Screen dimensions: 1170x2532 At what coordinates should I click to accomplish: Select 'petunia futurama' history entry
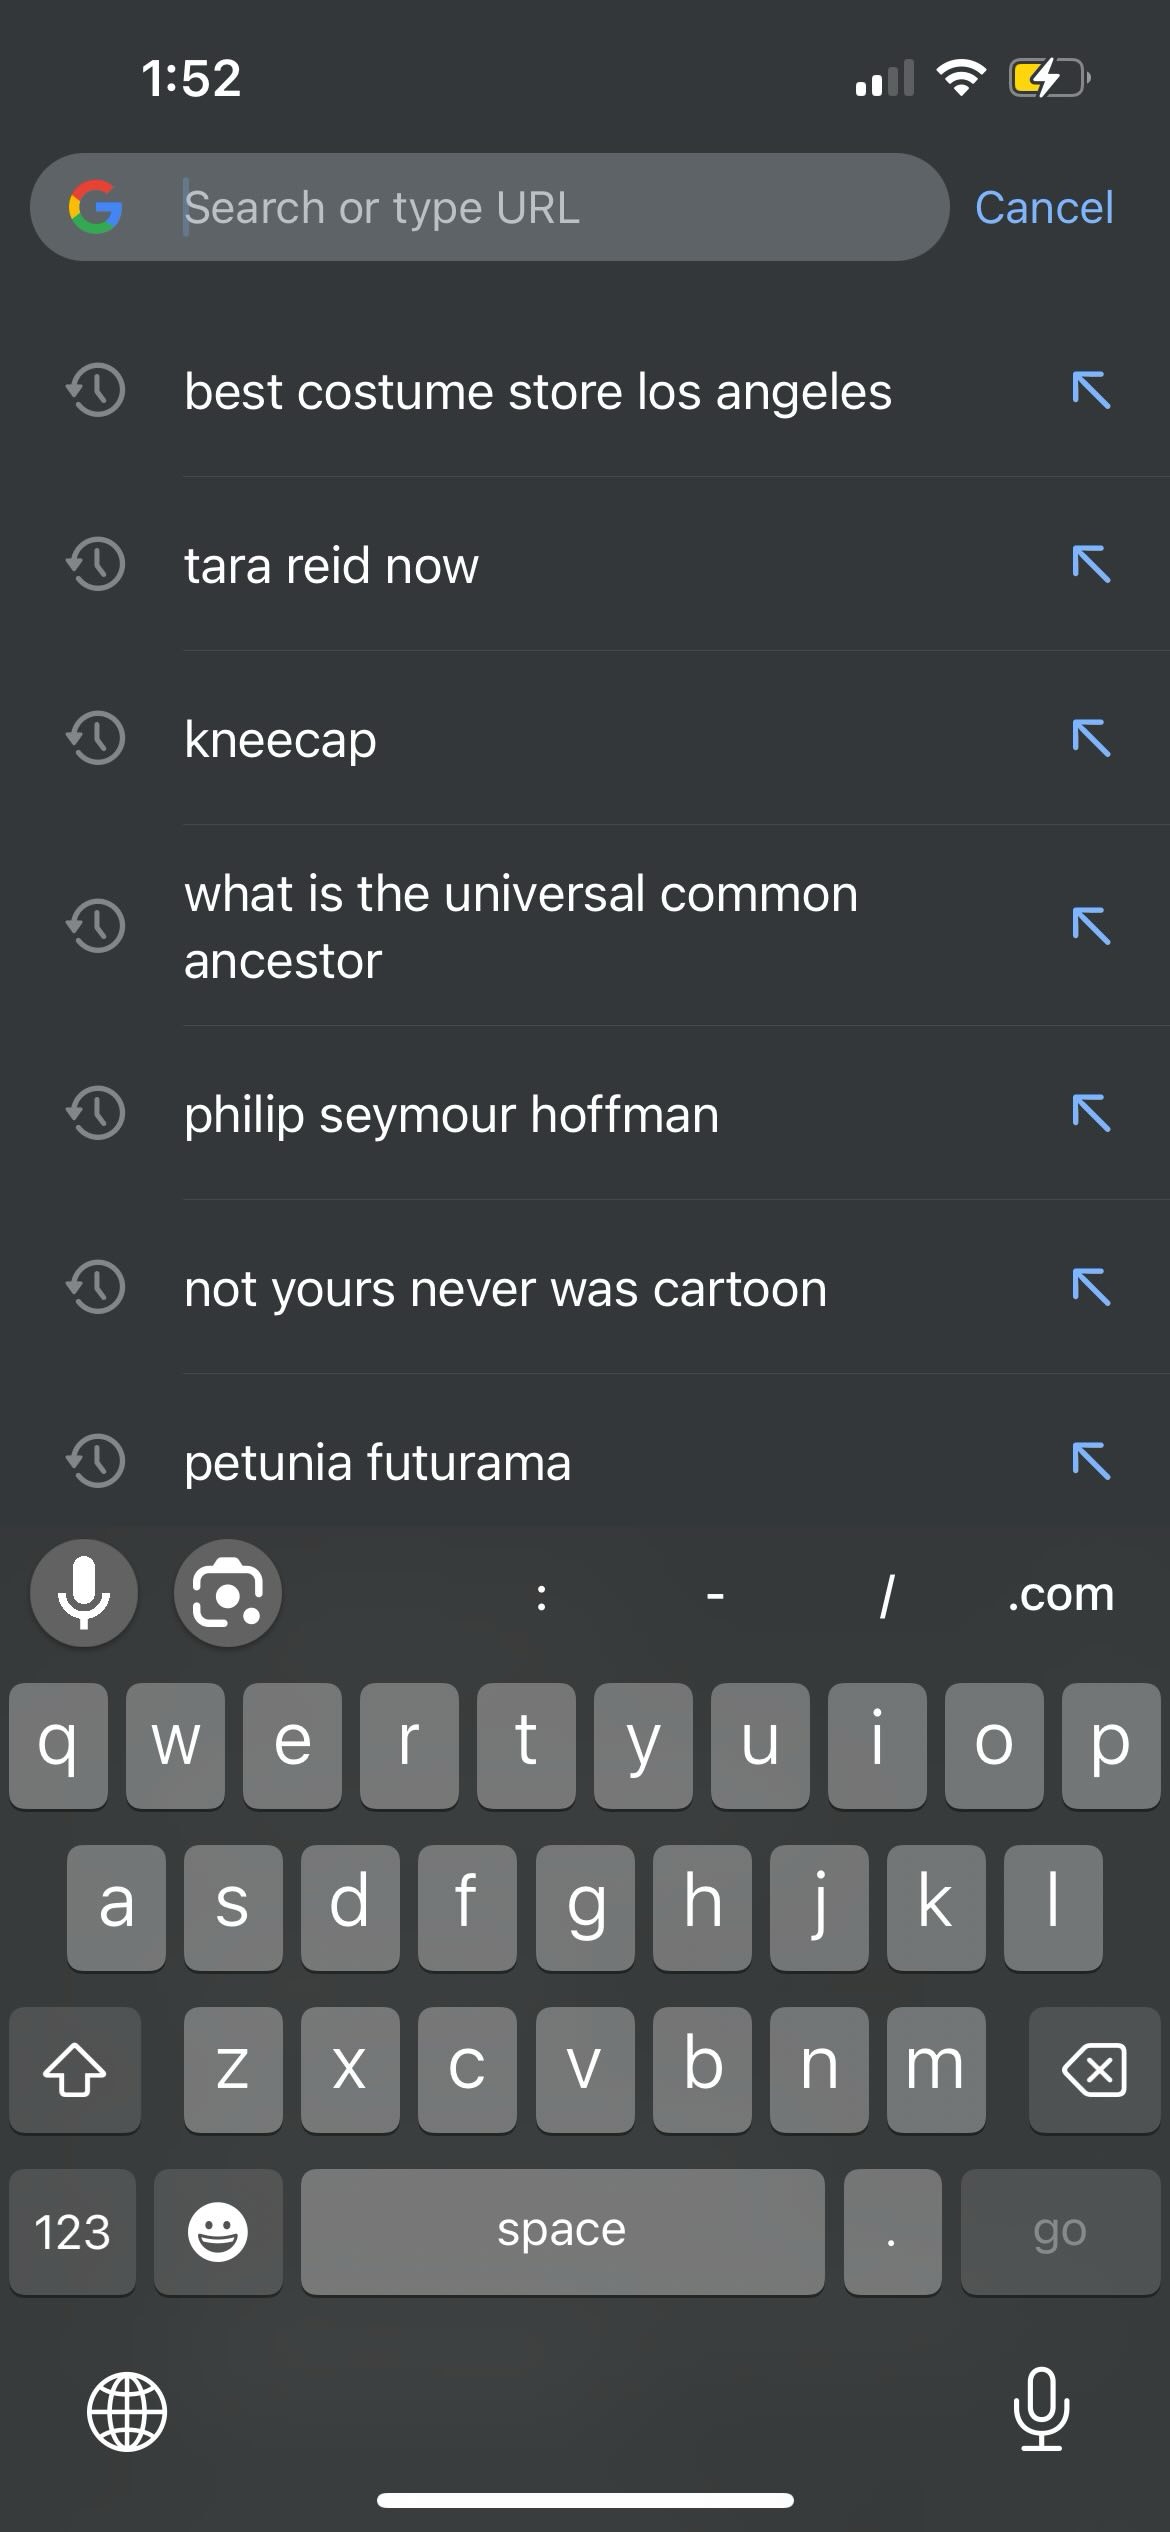(377, 1462)
